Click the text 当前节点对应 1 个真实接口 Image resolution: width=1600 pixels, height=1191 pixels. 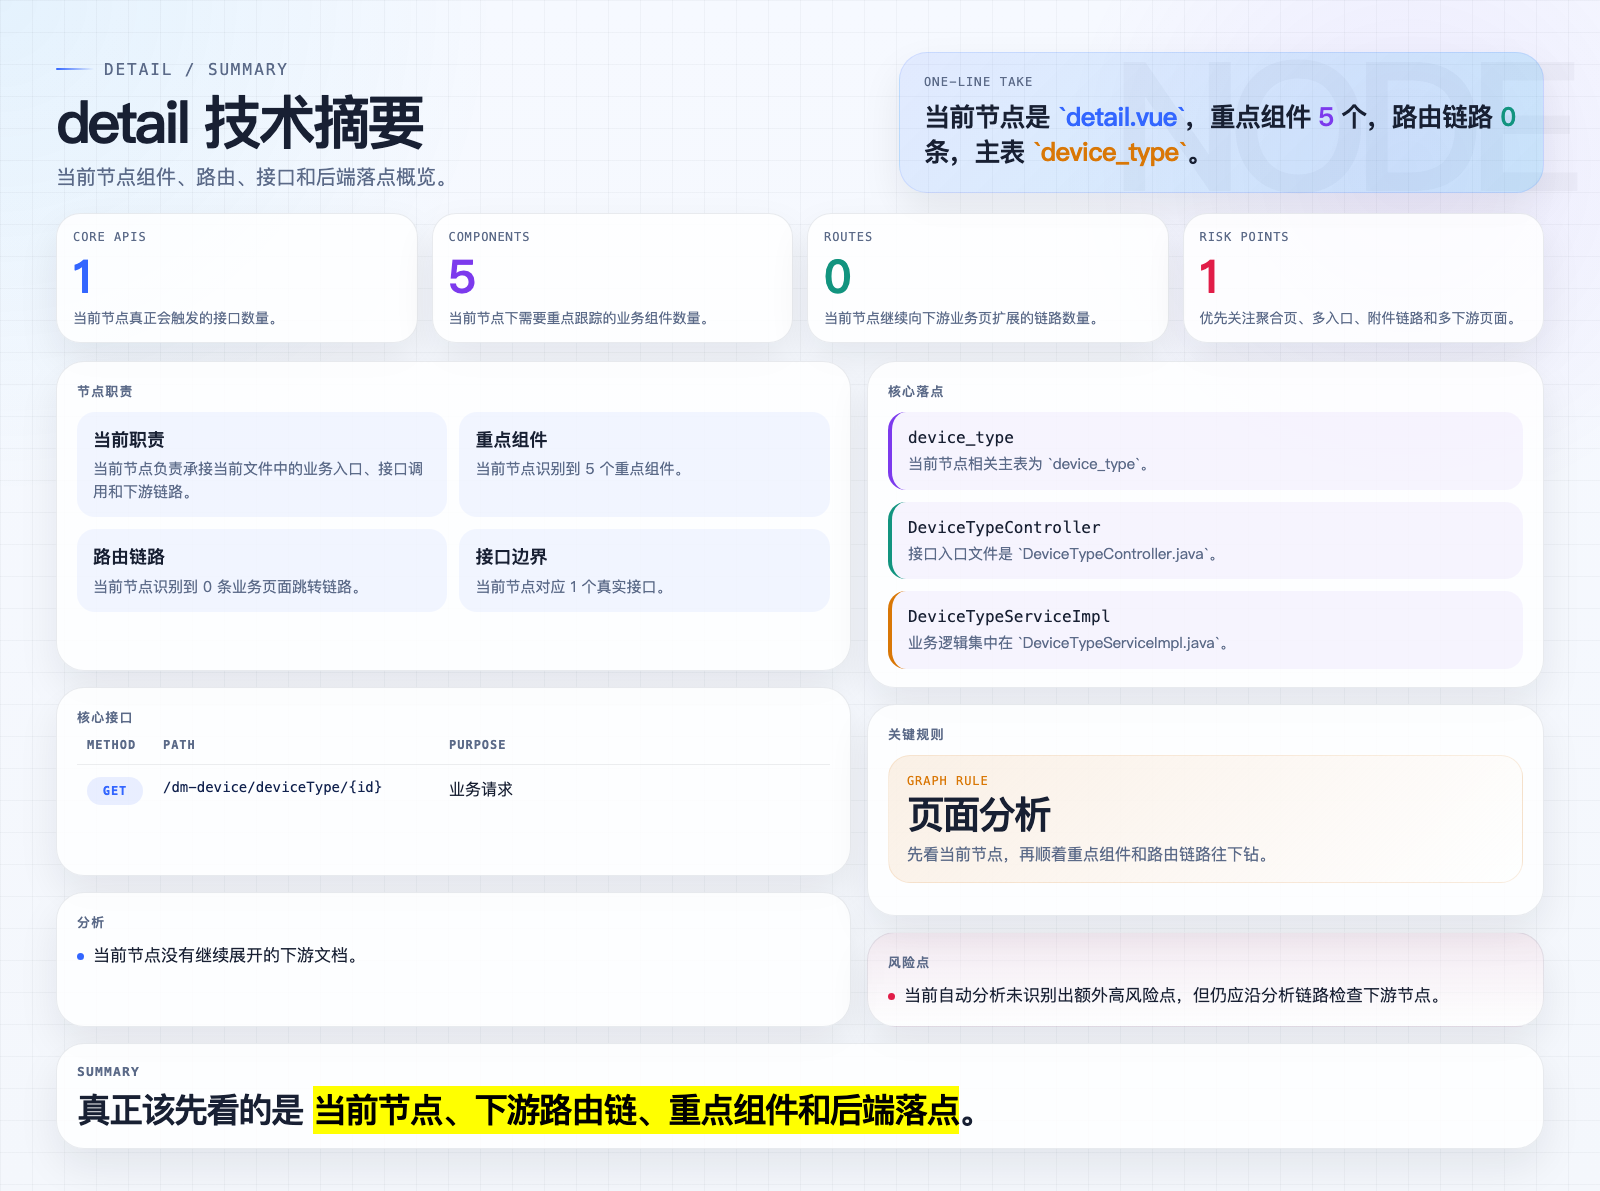(572, 587)
